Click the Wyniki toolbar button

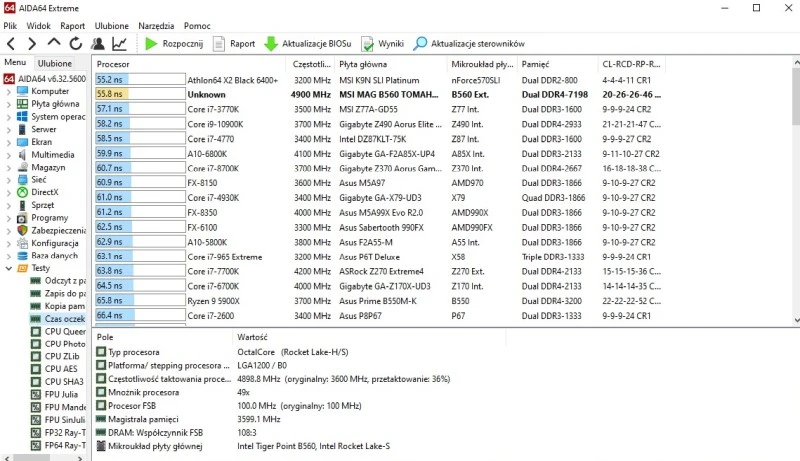tap(383, 44)
